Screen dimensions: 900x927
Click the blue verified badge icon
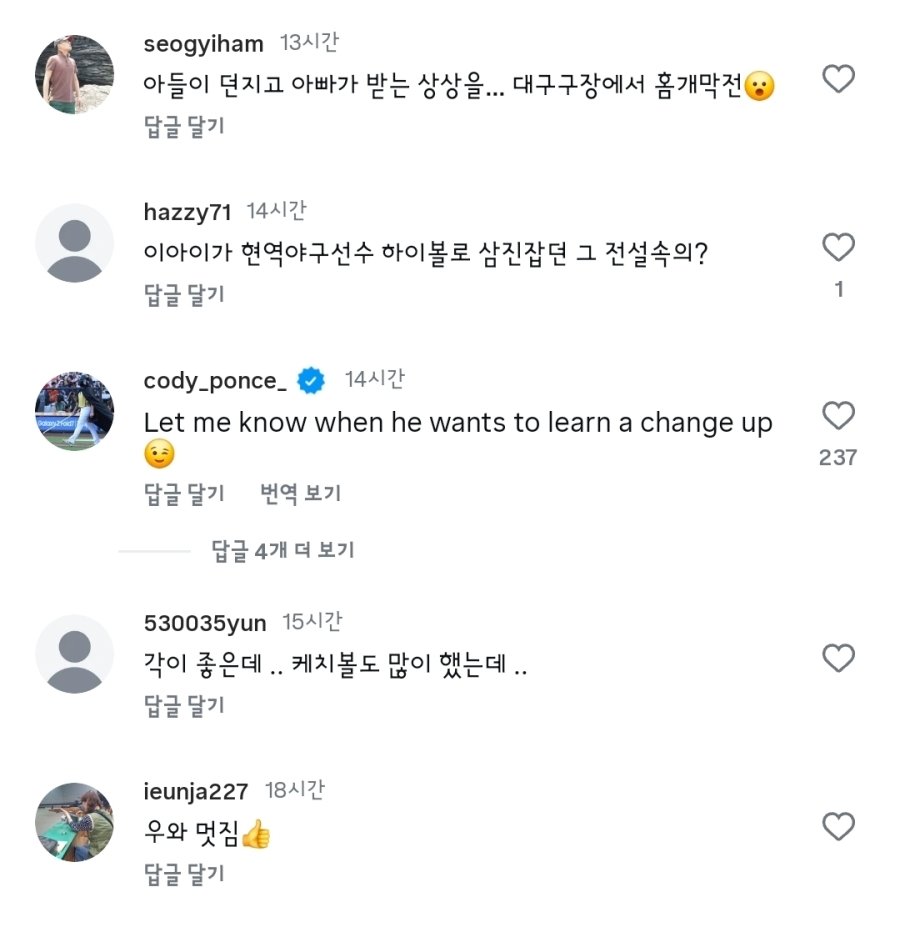coord(312,380)
